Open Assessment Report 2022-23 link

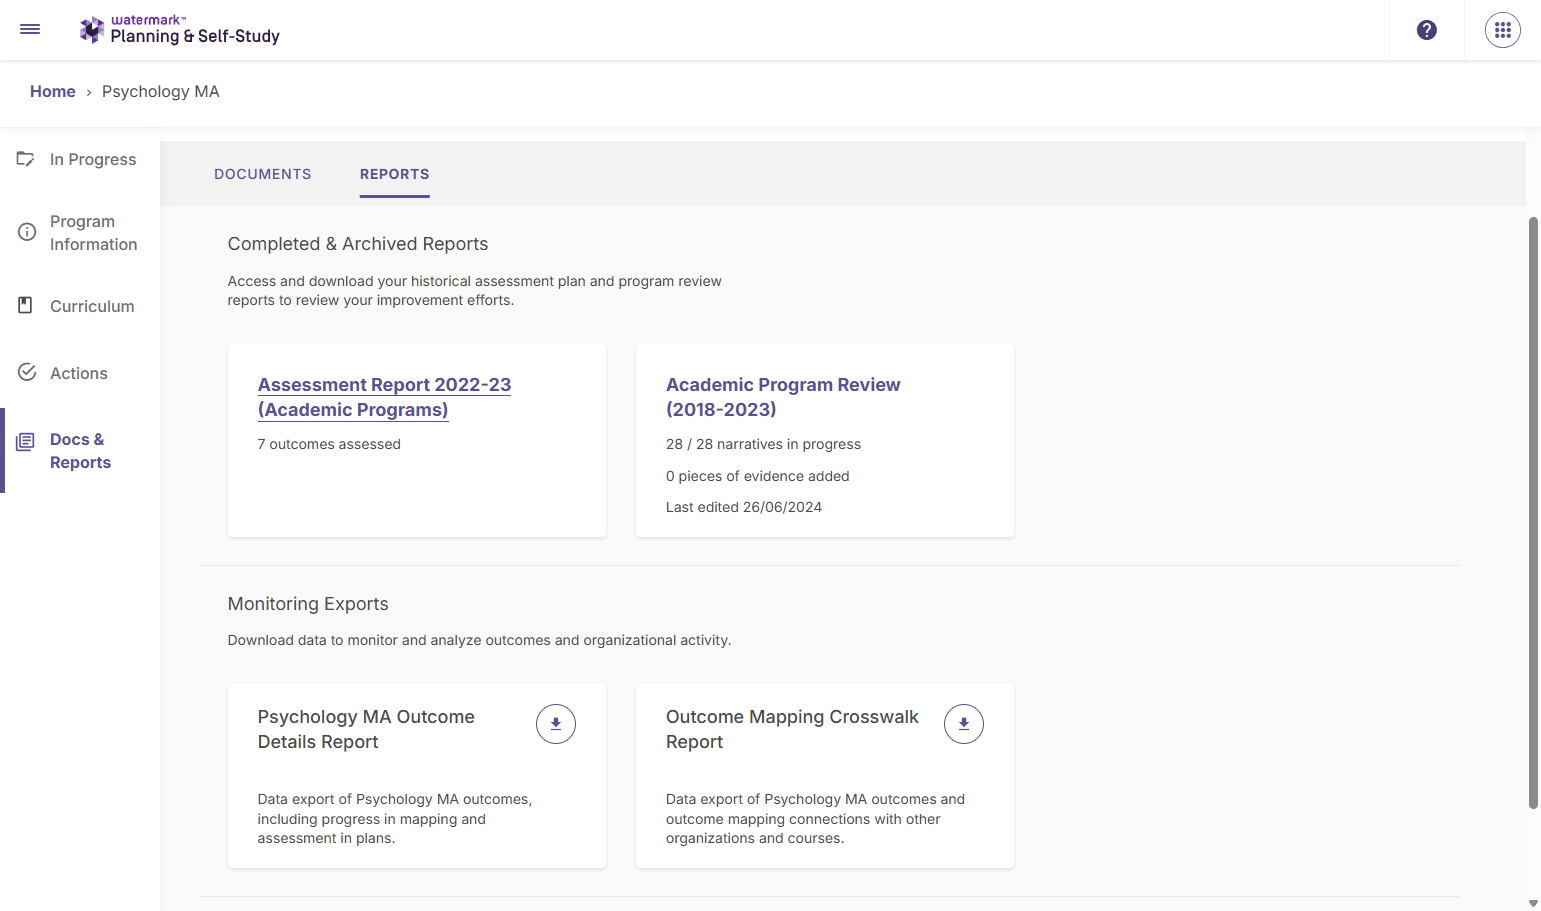coord(384,397)
